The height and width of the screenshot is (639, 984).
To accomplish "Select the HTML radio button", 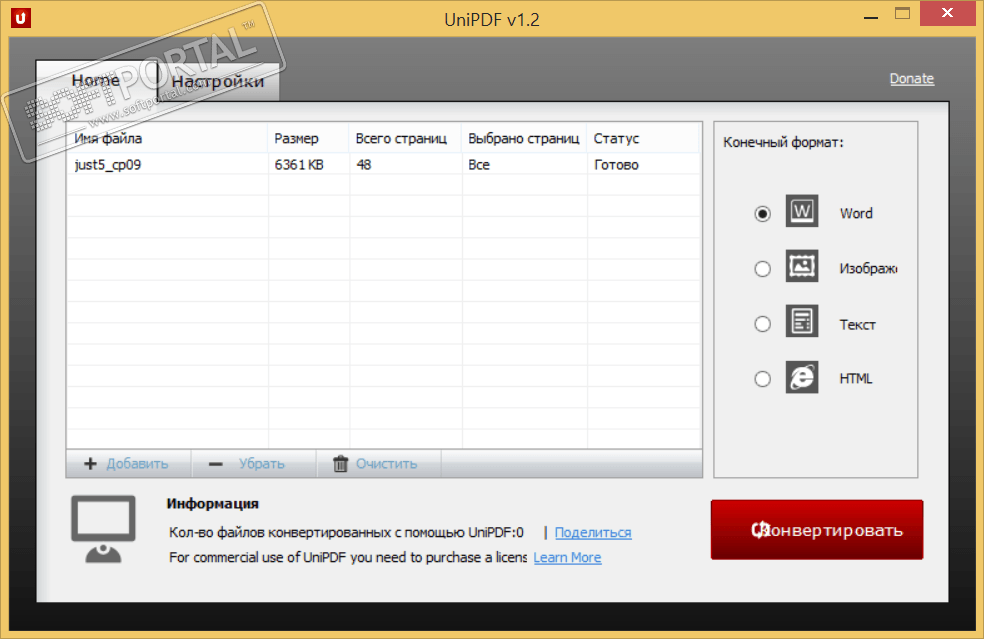I will (x=762, y=379).
